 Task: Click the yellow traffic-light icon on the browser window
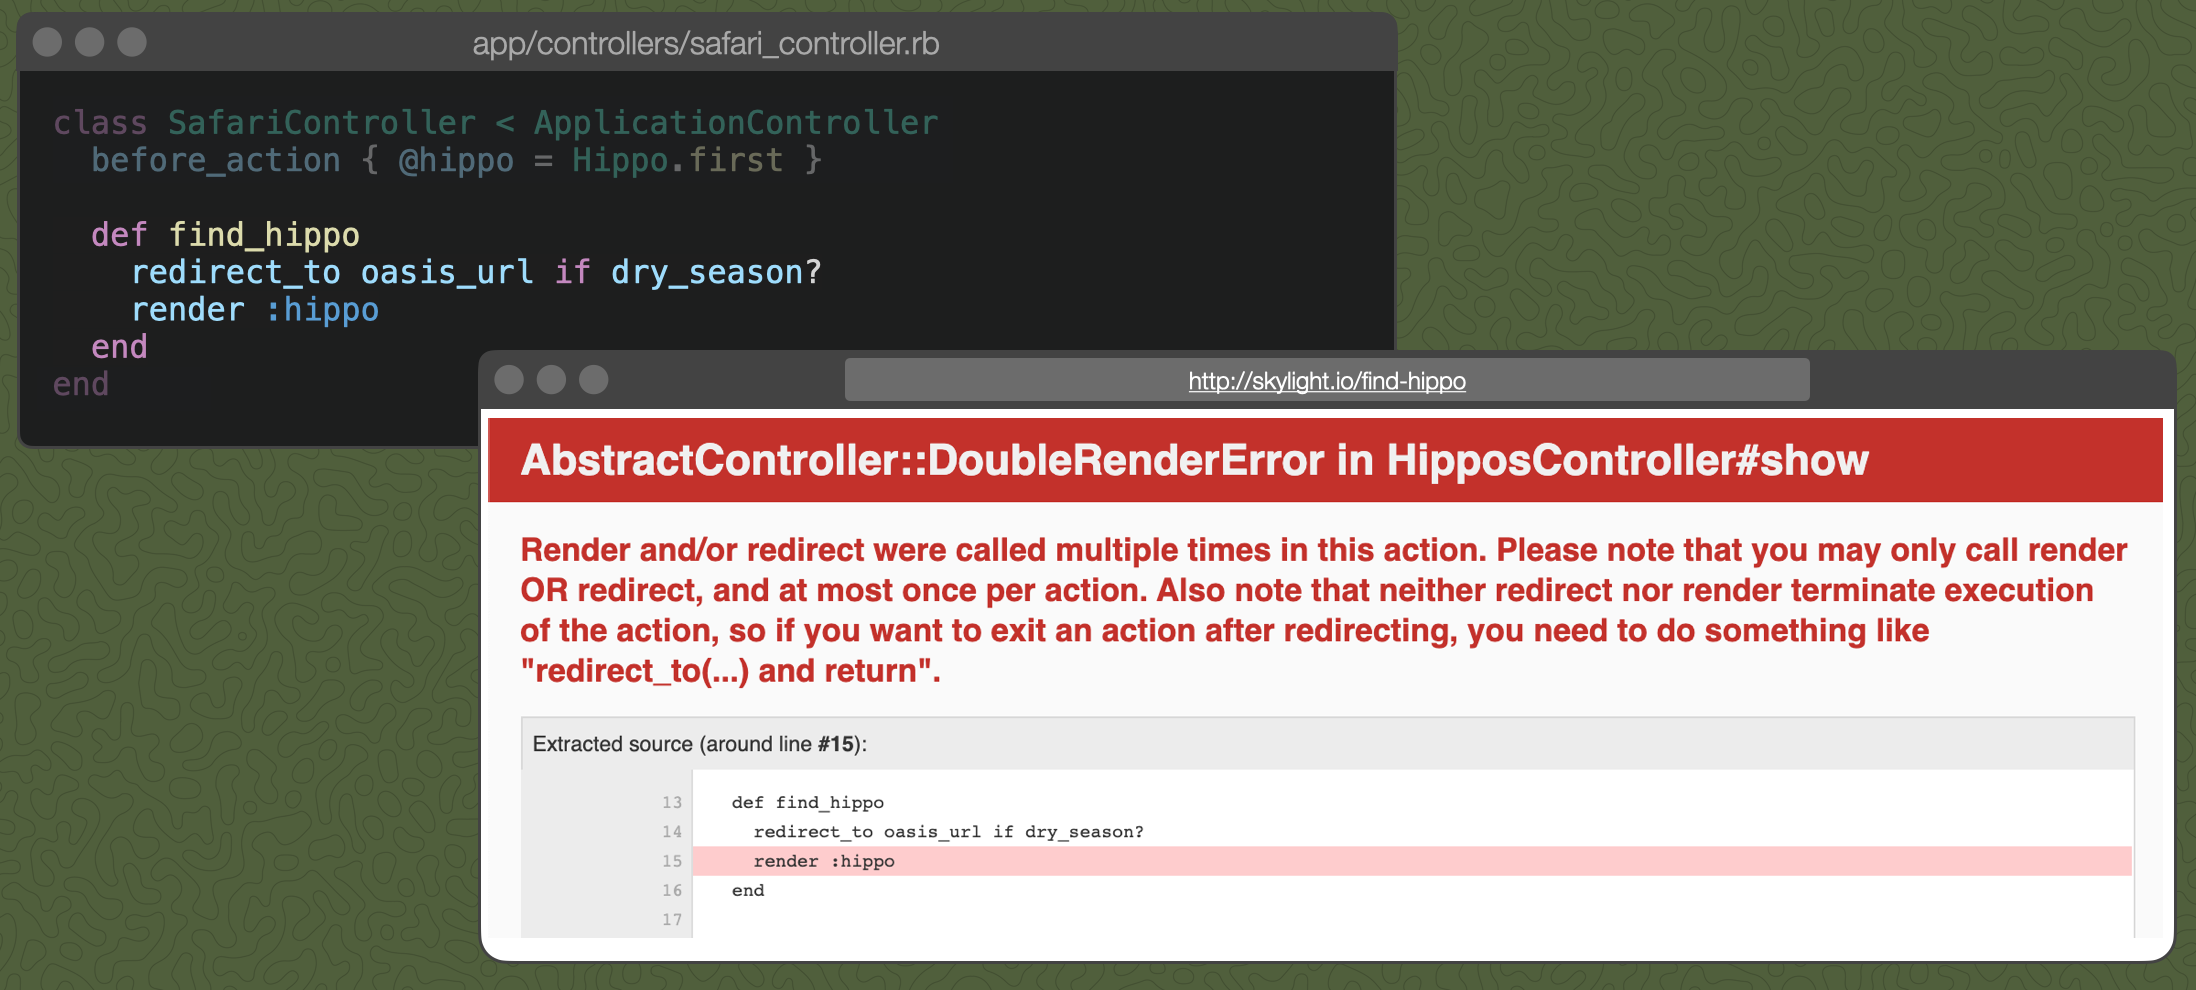[552, 380]
